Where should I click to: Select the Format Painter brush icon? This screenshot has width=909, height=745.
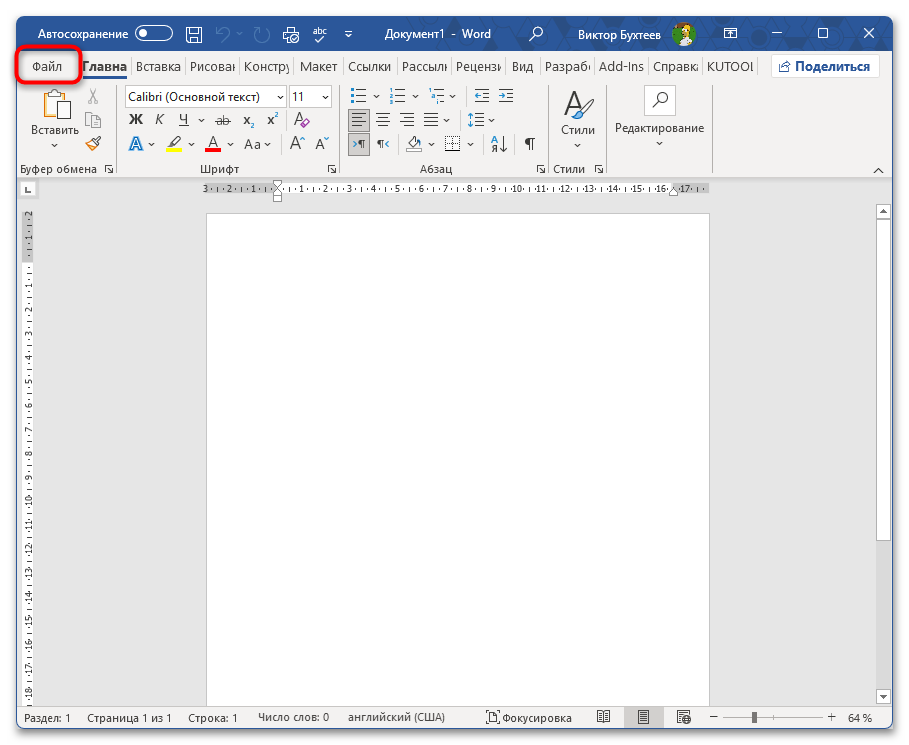click(93, 143)
